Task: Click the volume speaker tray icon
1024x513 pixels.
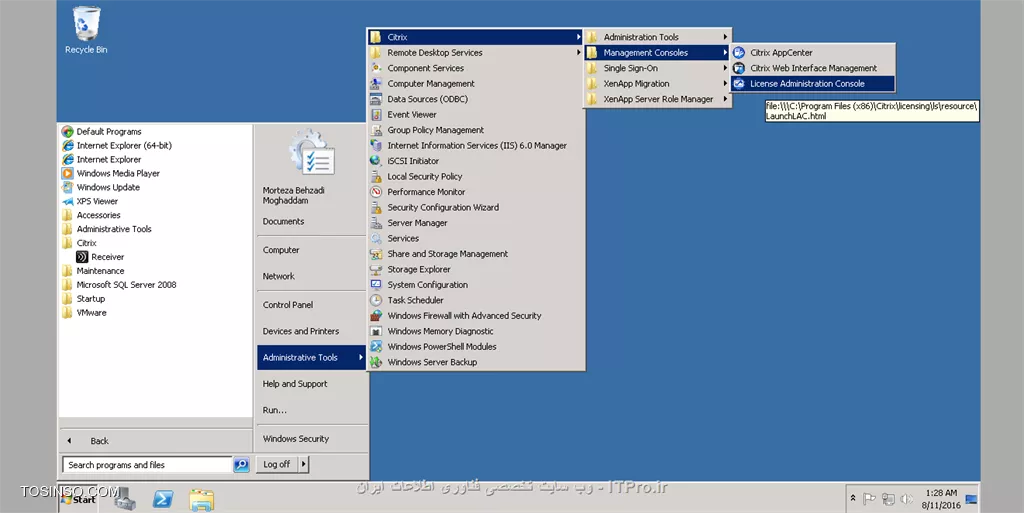Action: tap(906, 499)
